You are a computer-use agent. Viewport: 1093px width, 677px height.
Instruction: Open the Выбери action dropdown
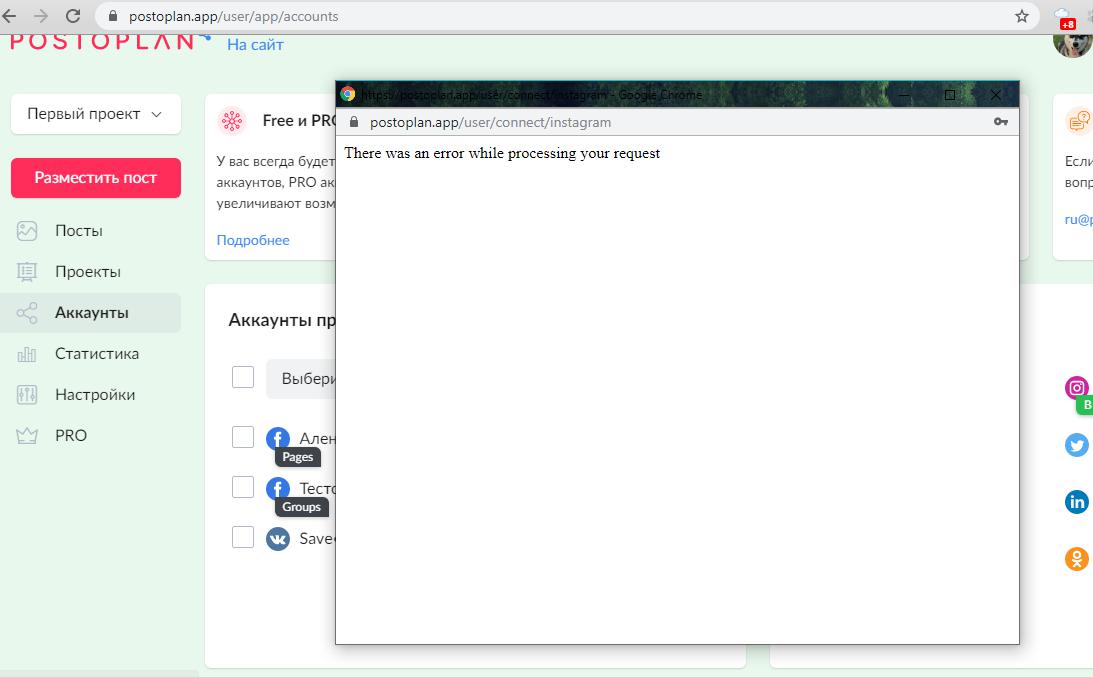301,379
